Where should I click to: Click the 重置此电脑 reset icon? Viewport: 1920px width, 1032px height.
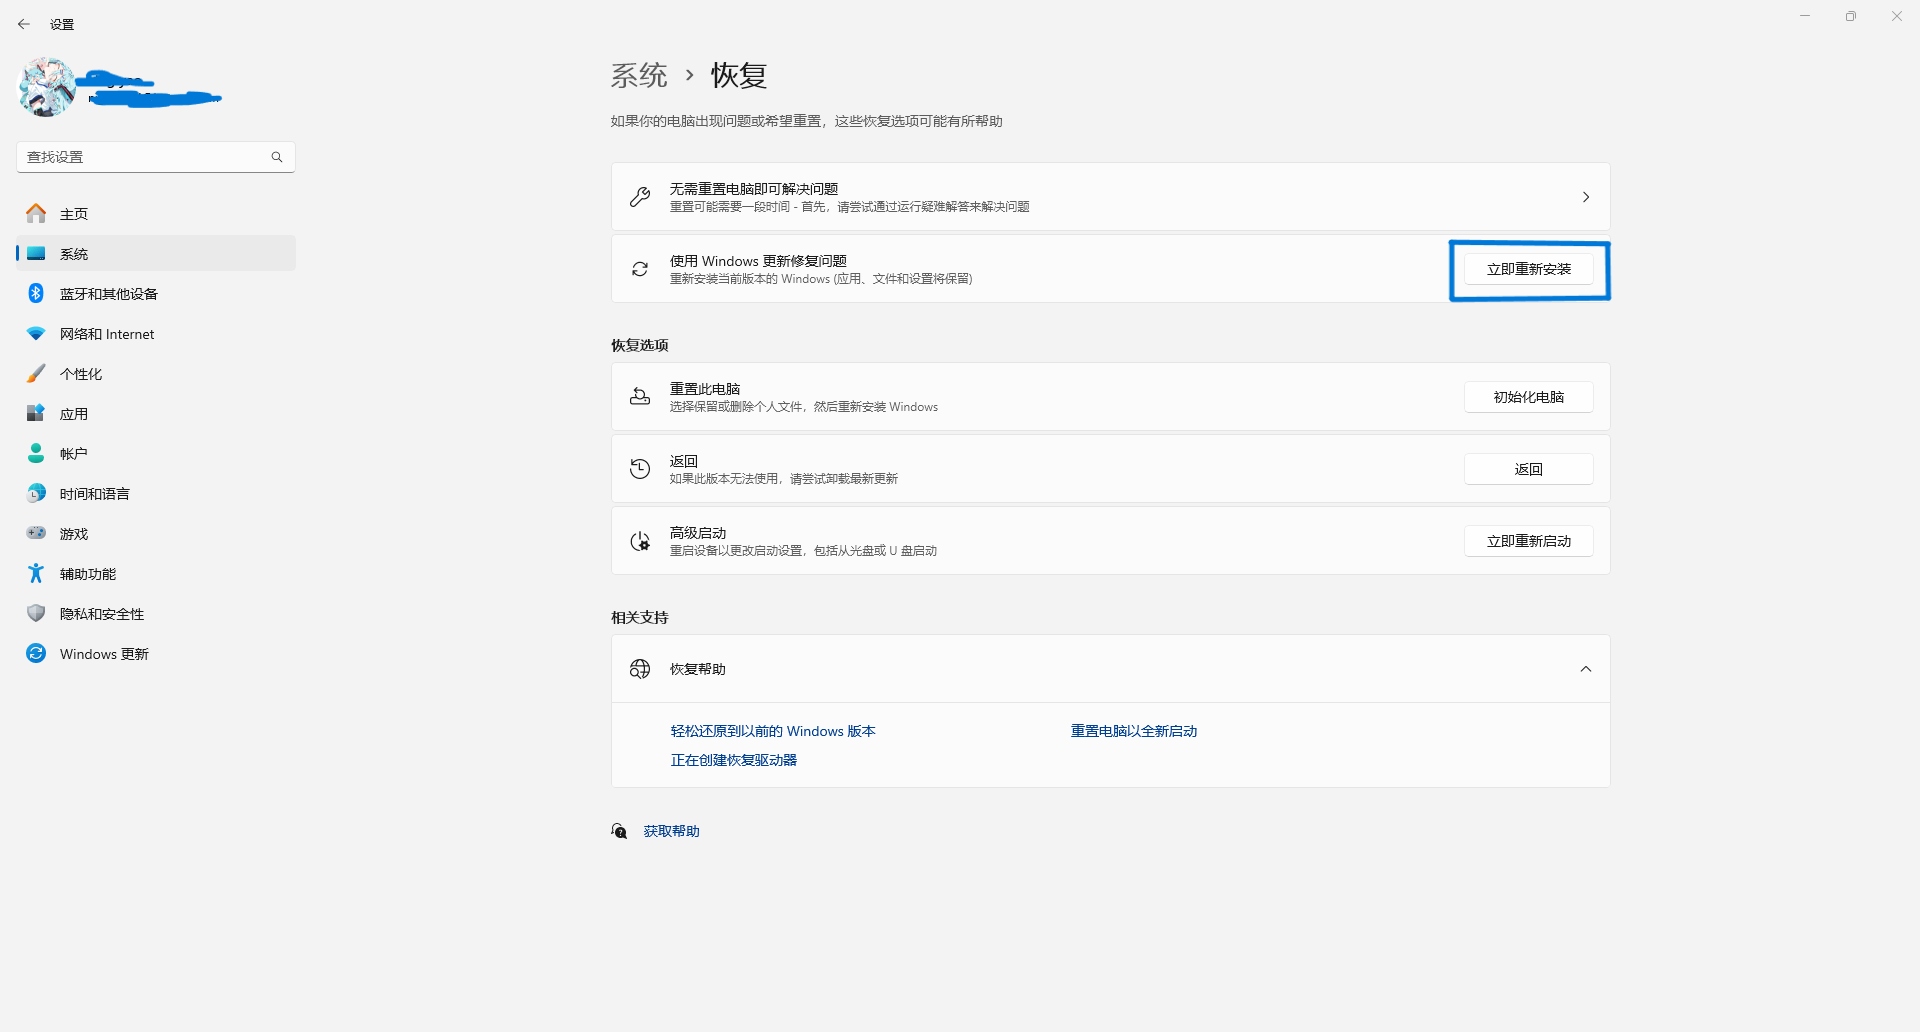pos(640,397)
